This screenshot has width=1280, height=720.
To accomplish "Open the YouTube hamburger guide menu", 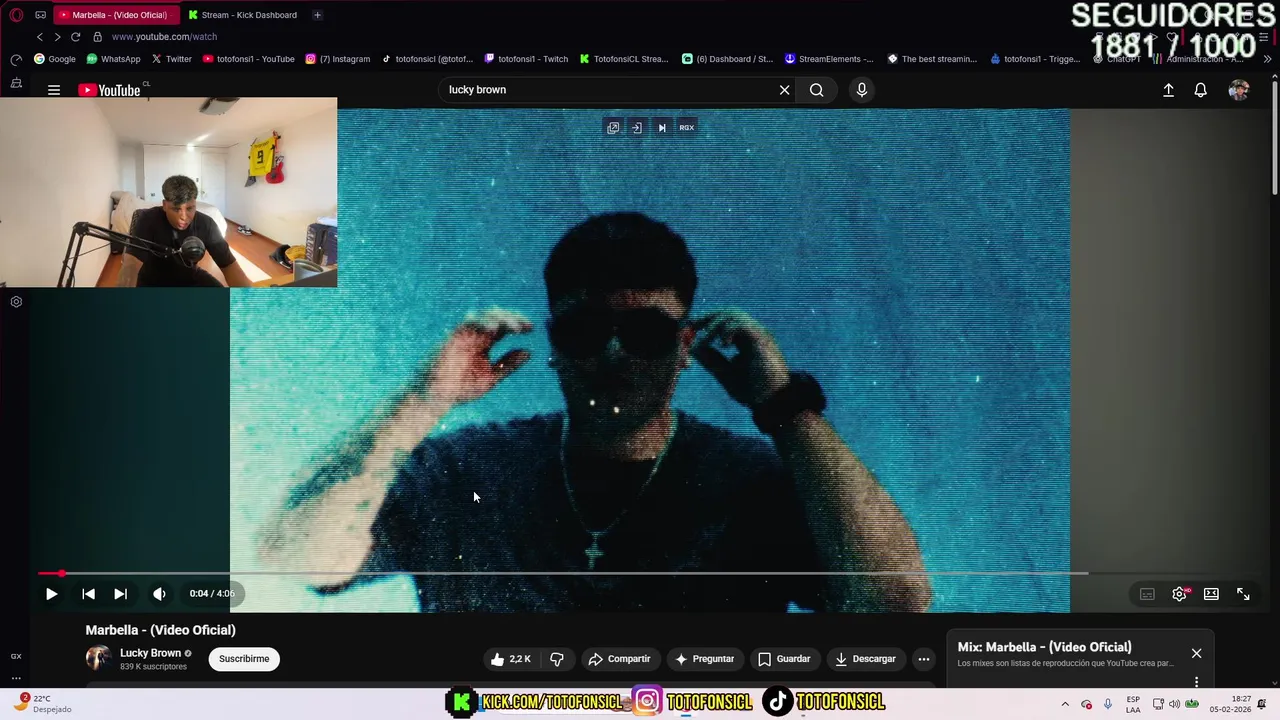I will pyautogui.click(x=54, y=90).
